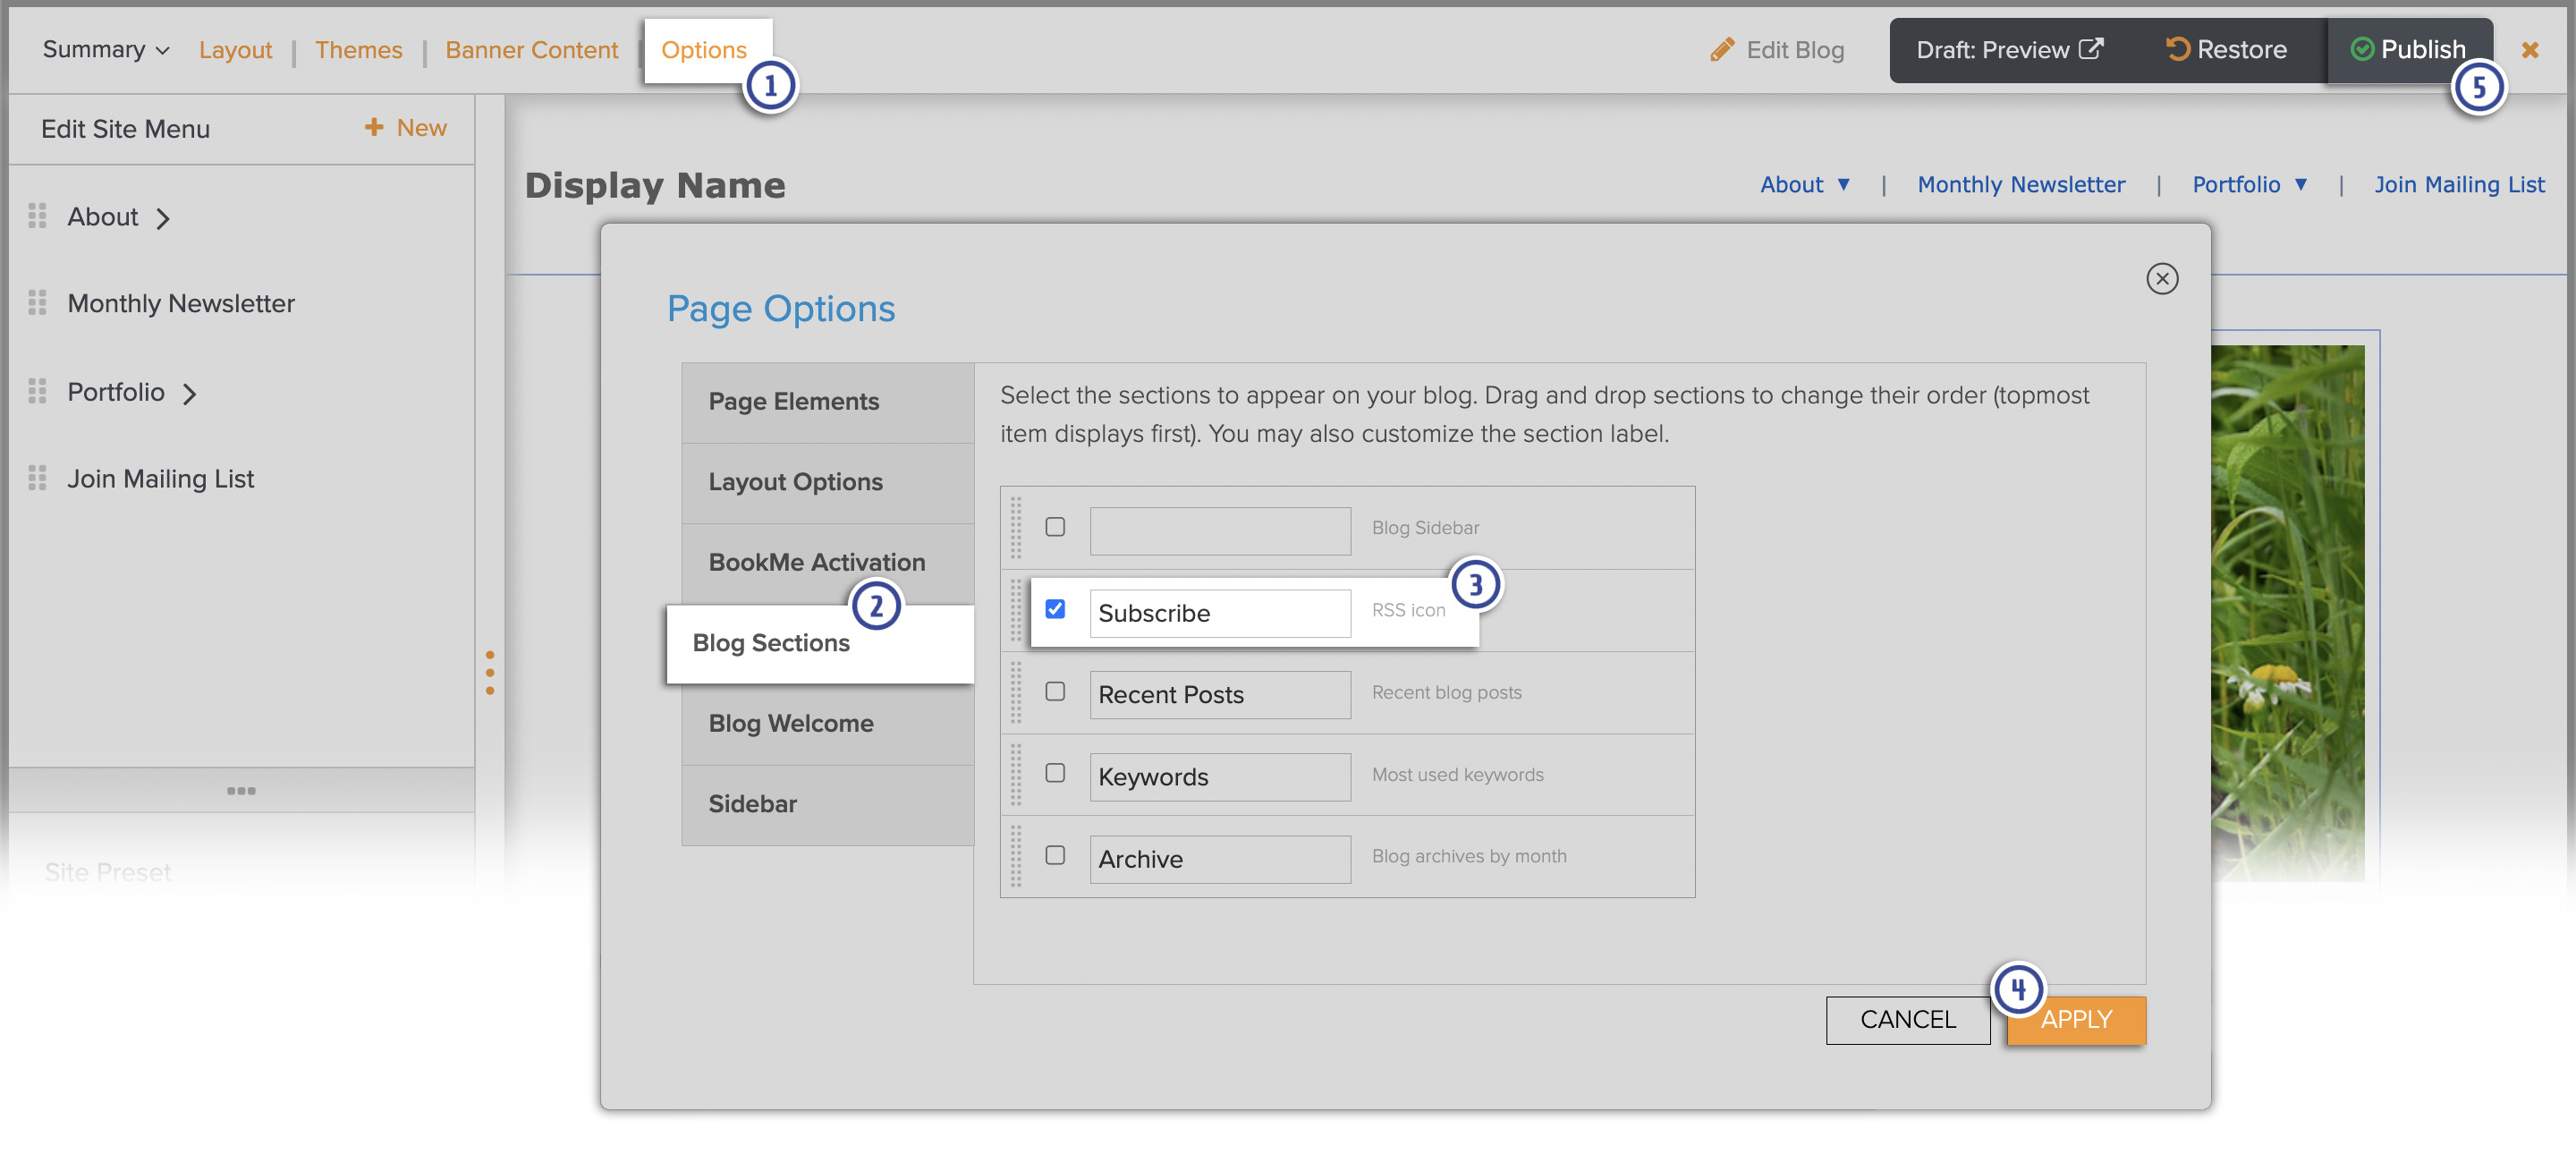Screen dimensions: 2576x1154
Task: Open the Blog Welcome section
Action: click(x=827, y=724)
